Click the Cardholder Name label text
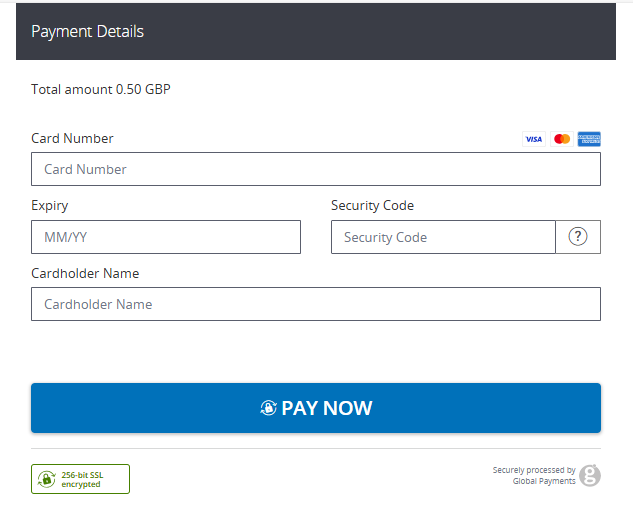633x513 pixels. click(85, 273)
